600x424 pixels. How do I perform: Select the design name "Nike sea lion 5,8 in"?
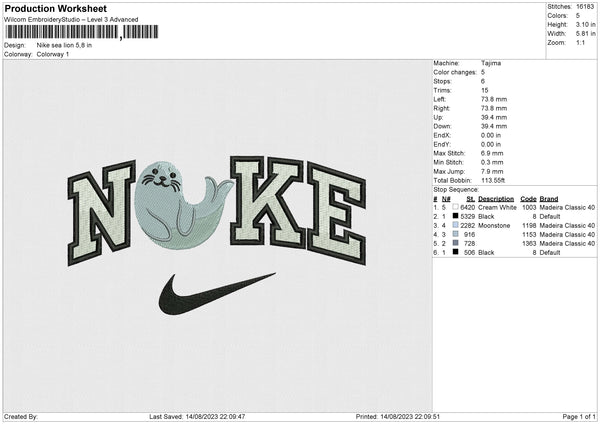(x=64, y=45)
